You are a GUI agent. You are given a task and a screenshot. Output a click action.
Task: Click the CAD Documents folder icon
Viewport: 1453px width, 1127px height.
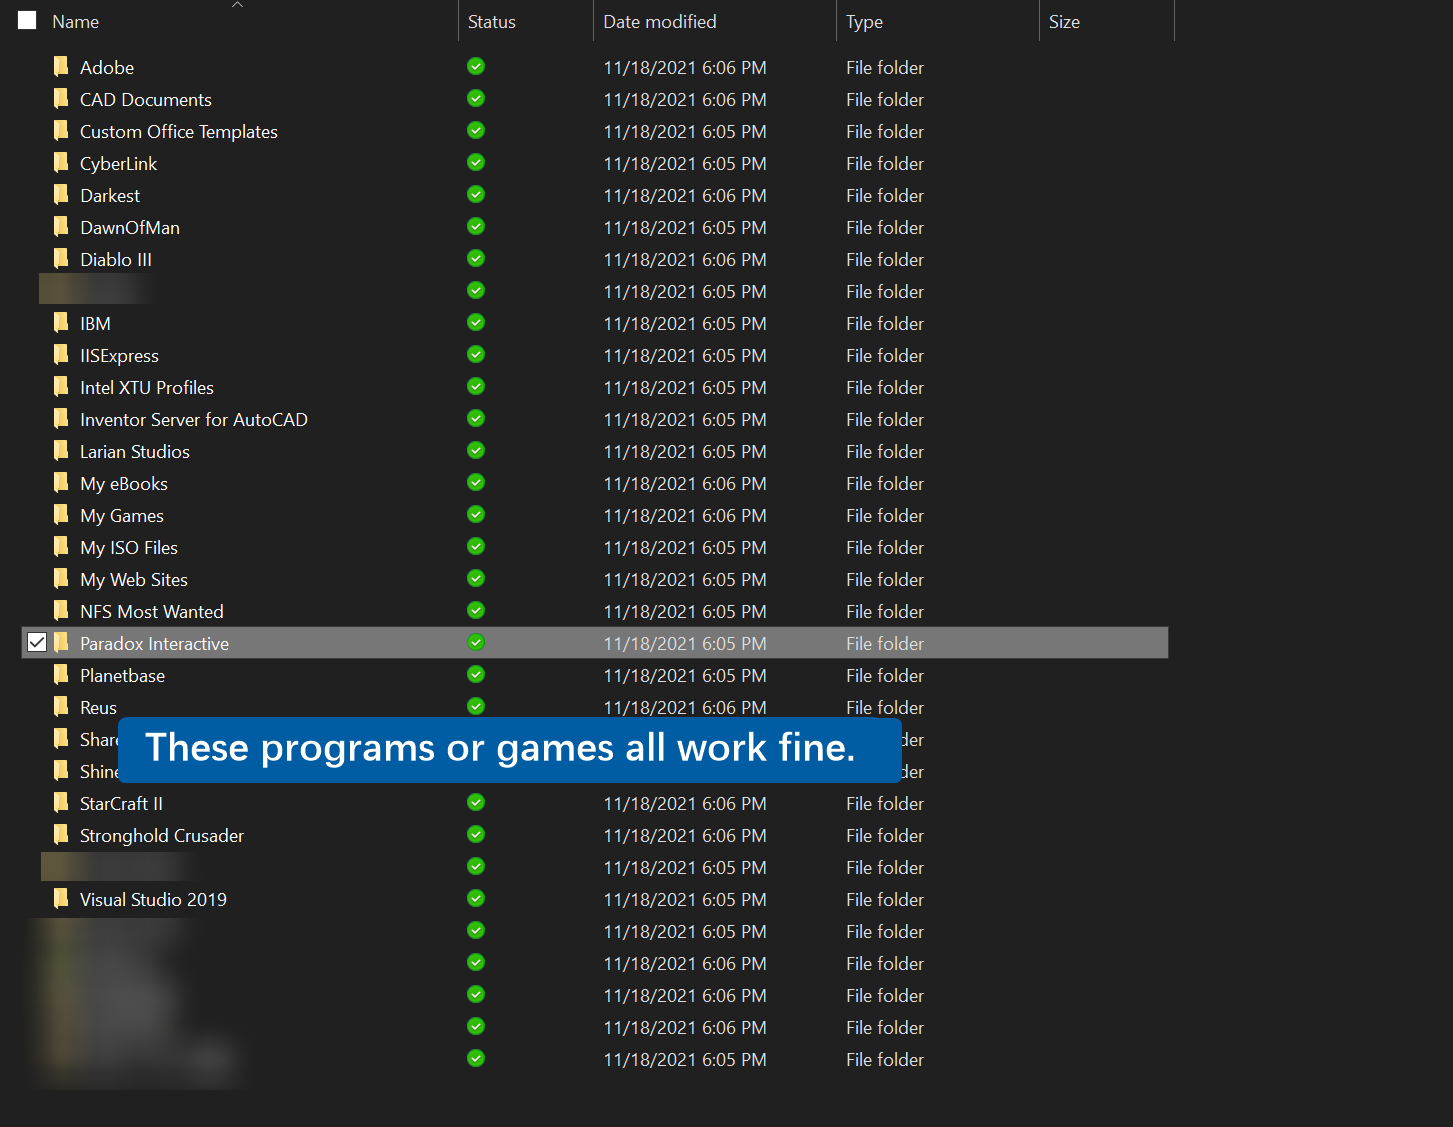click(61, 99)
